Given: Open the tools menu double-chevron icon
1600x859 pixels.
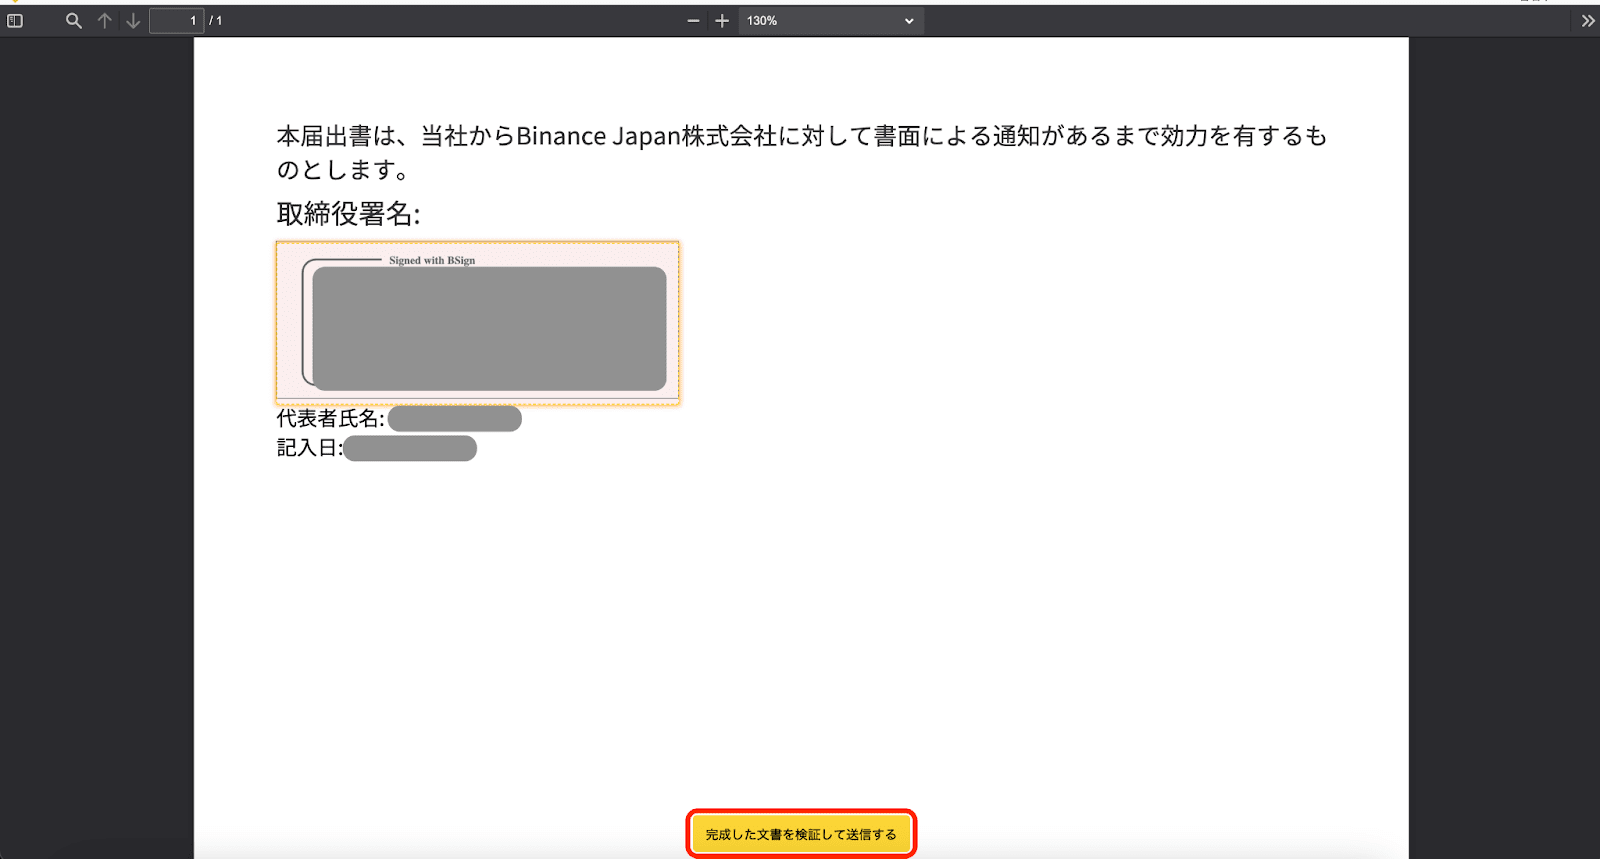Looking at the screenshot, I should point(1588,21).
